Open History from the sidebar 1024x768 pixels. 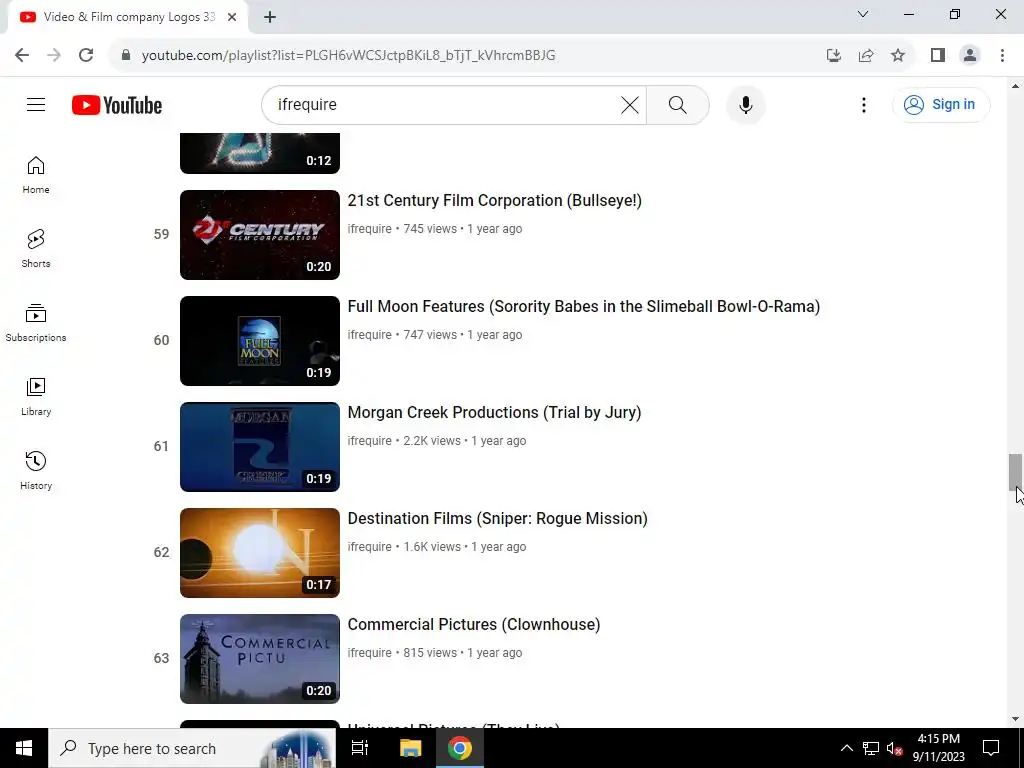point(36,470)
